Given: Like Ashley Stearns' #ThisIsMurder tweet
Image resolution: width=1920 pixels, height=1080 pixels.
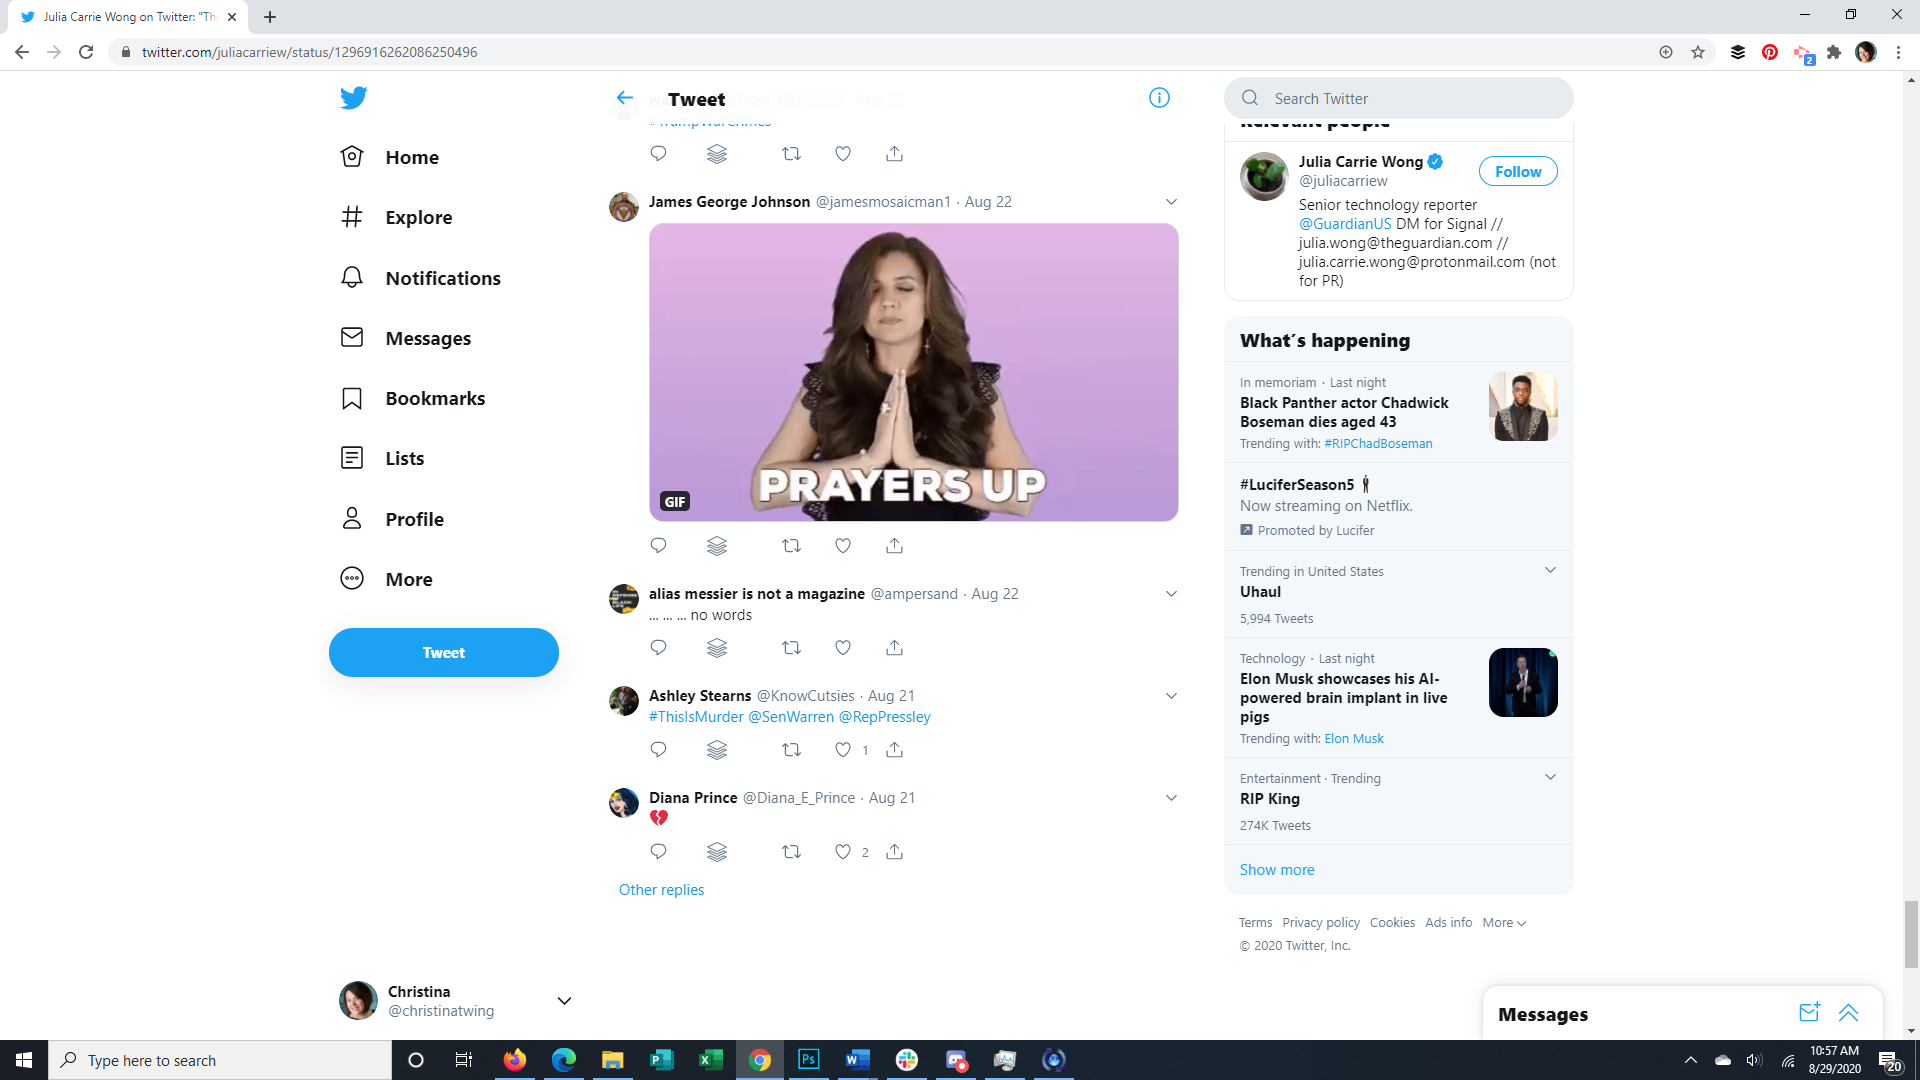Looking at the screenshot, I should pos(843,750).
